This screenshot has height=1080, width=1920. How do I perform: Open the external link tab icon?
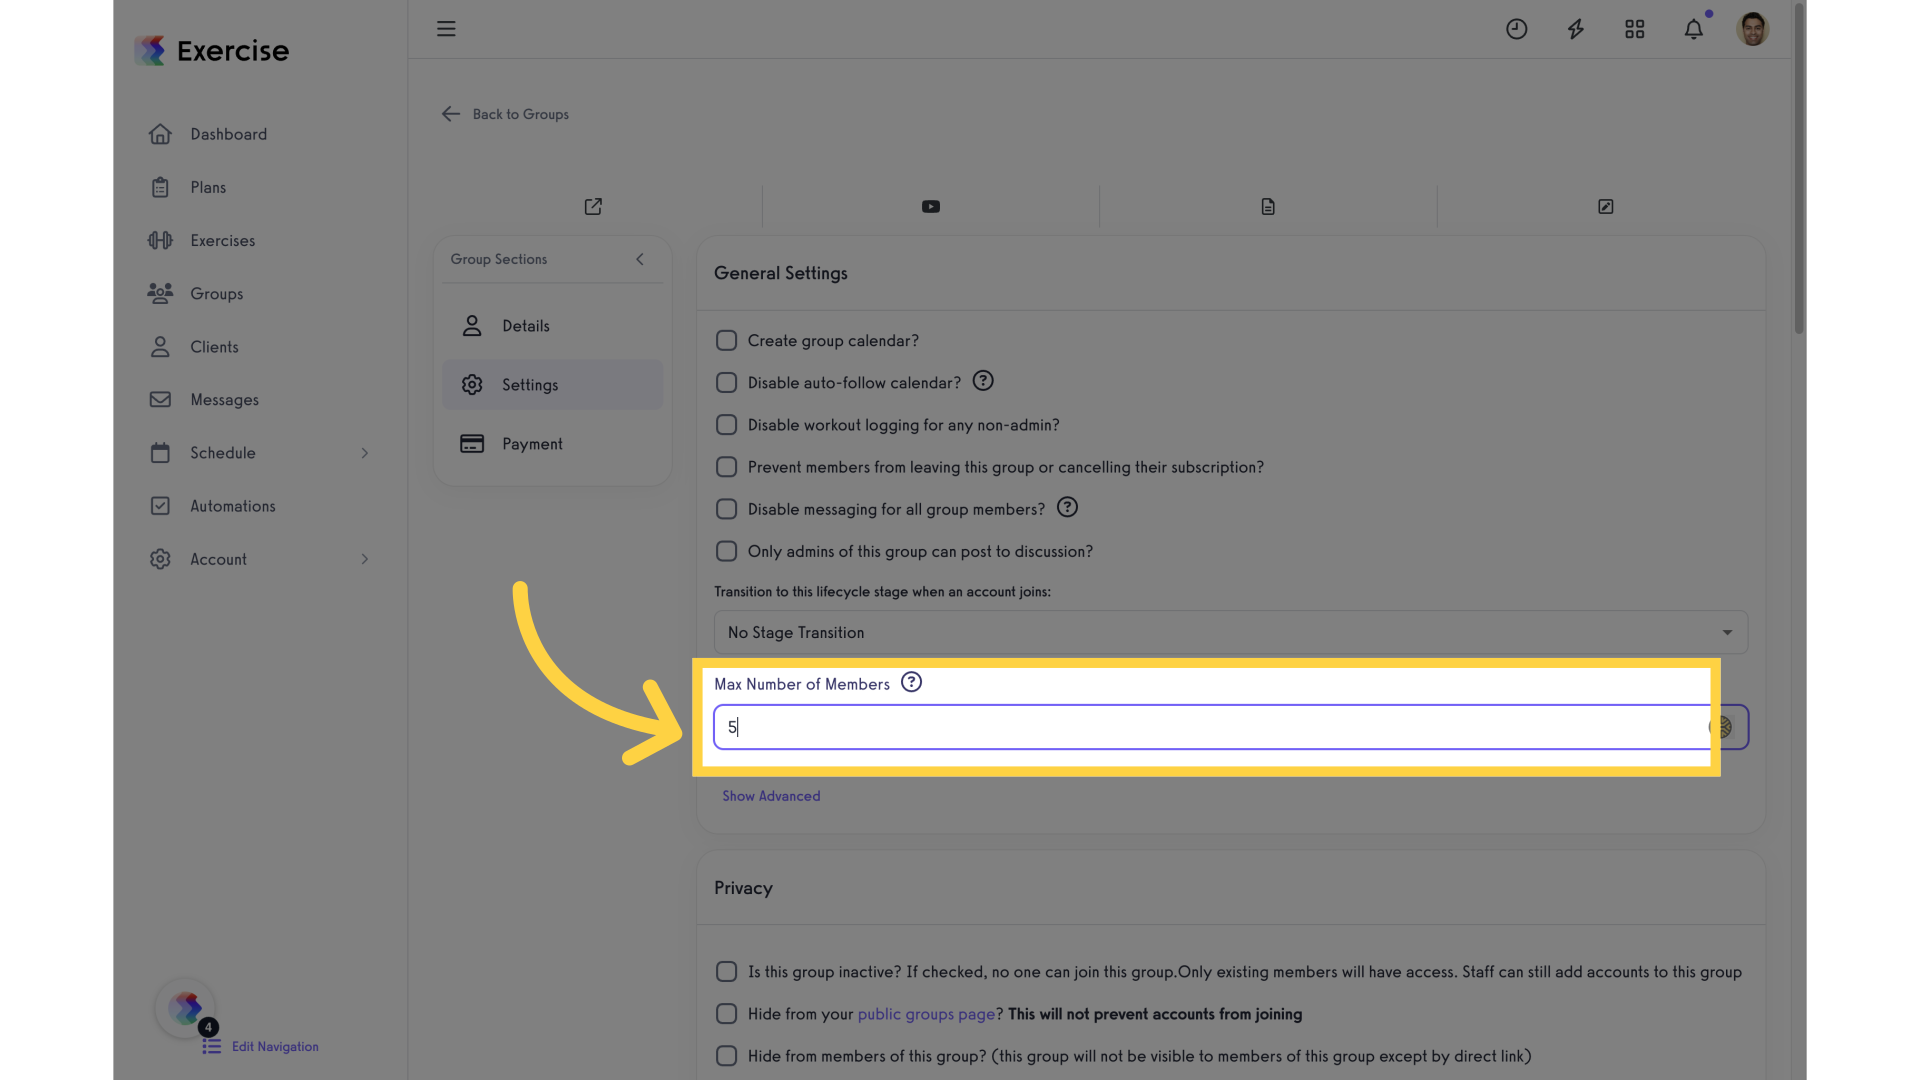tap(593, 206)
